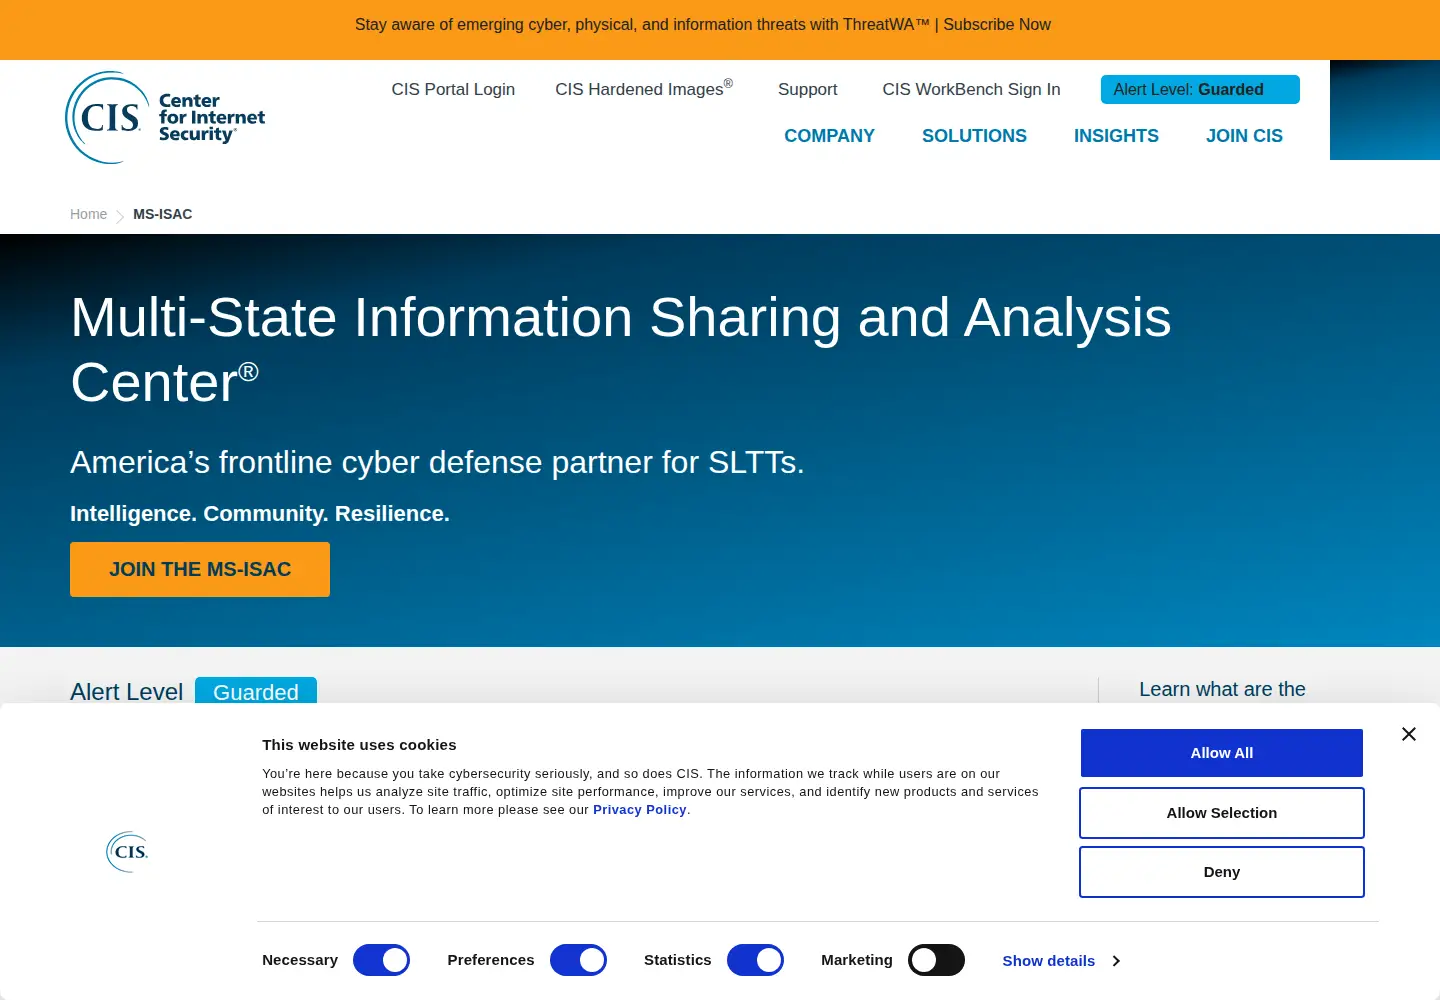Open the Privacy Policy link

click(x=639, y=810)
